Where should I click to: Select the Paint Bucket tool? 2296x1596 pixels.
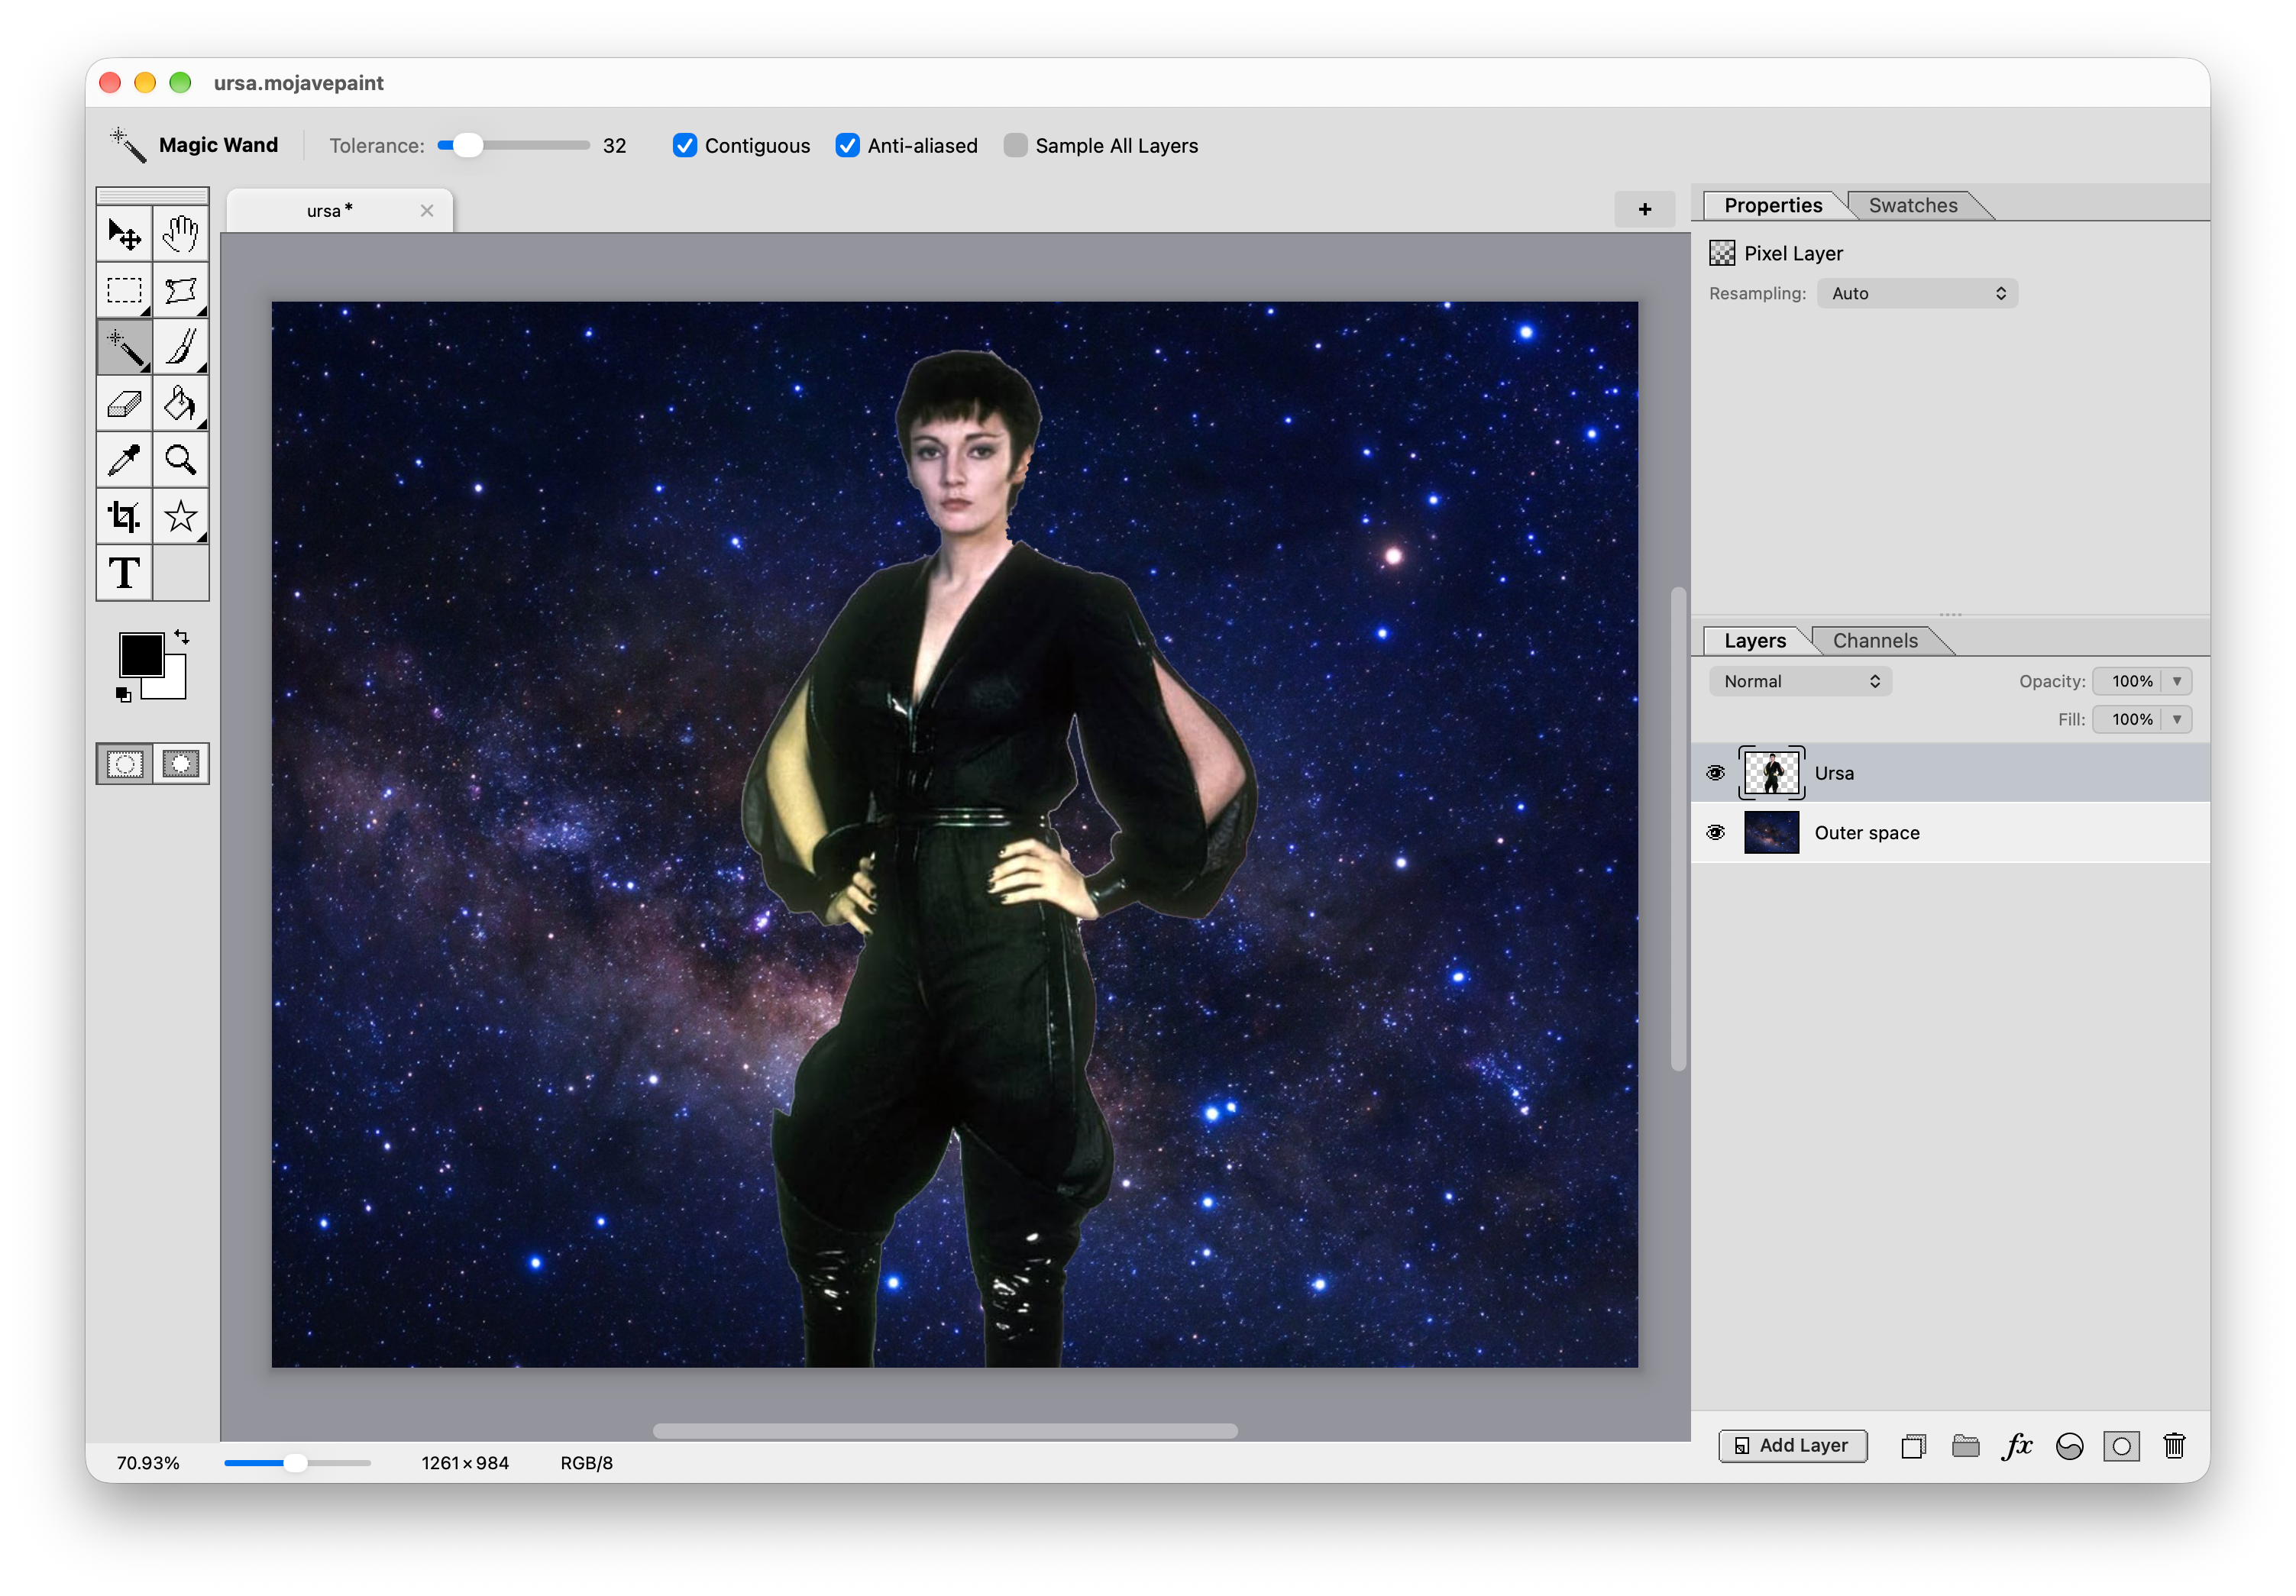tap(181, 404)
